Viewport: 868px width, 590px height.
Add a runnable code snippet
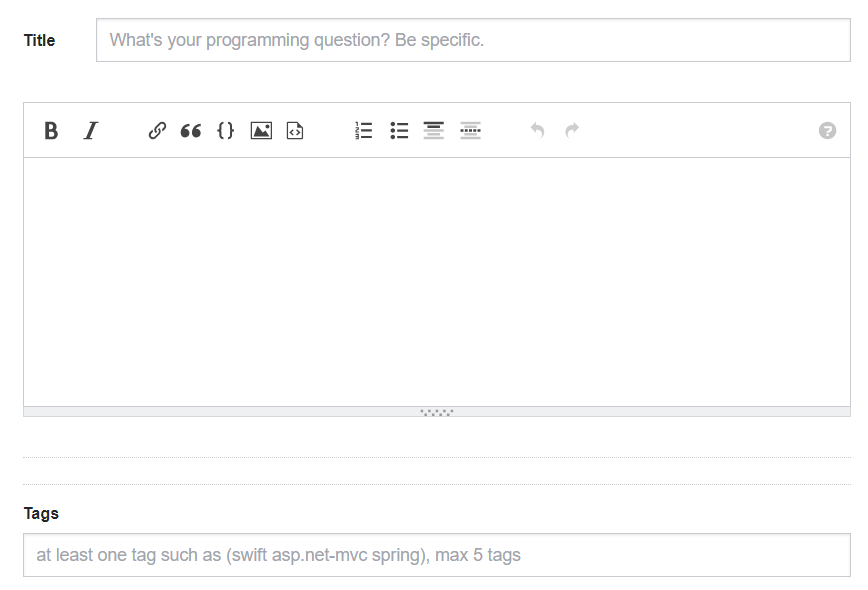tap(295, 131)
